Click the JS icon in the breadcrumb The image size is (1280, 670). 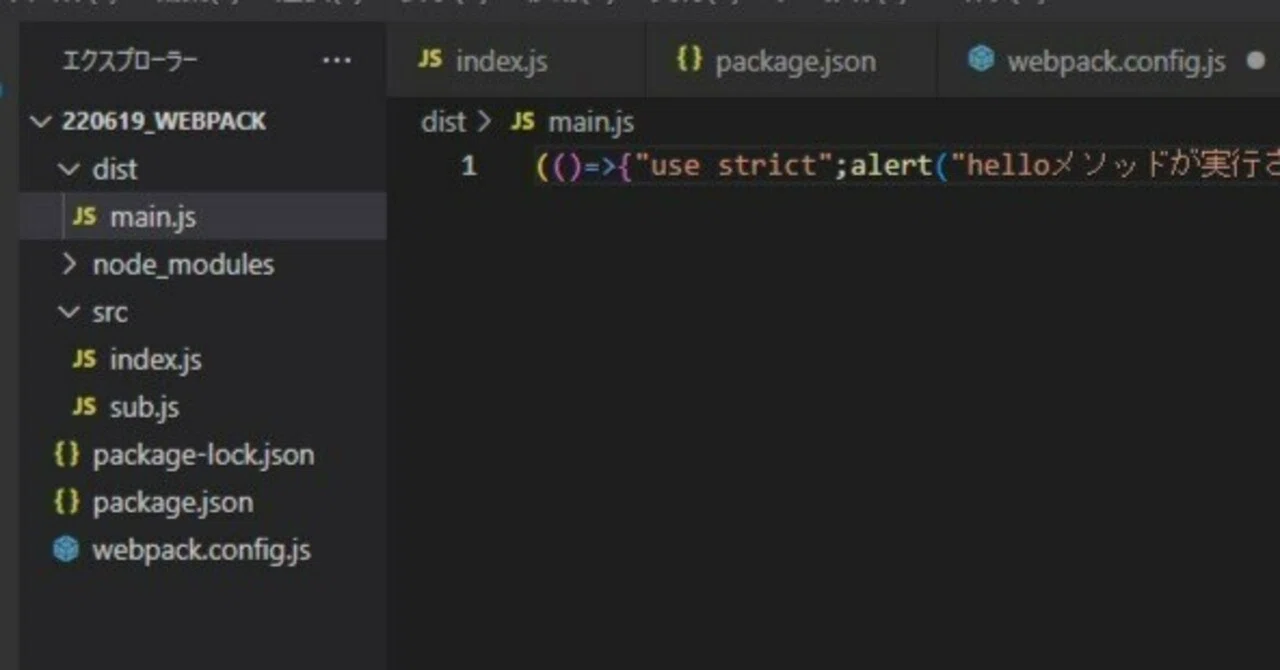(522, 122)
